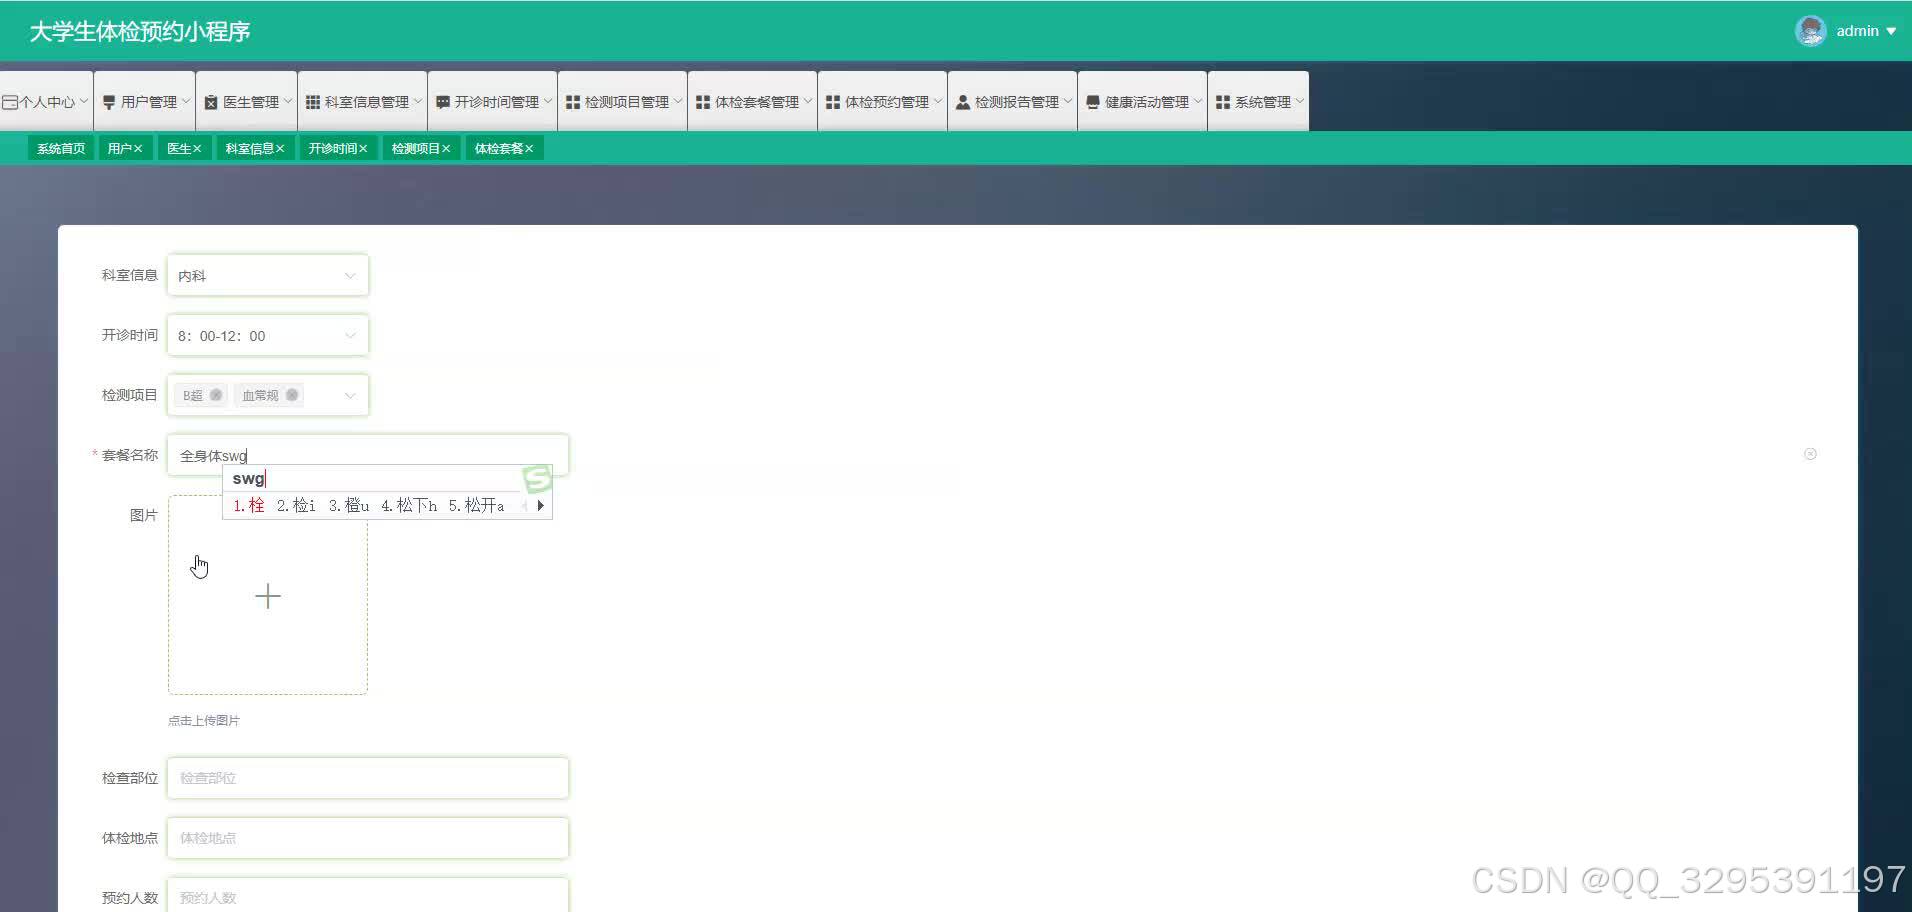Click the 用户管理 menu icon
This screenshot has height=912, width=1912.
tap(109, 102)
